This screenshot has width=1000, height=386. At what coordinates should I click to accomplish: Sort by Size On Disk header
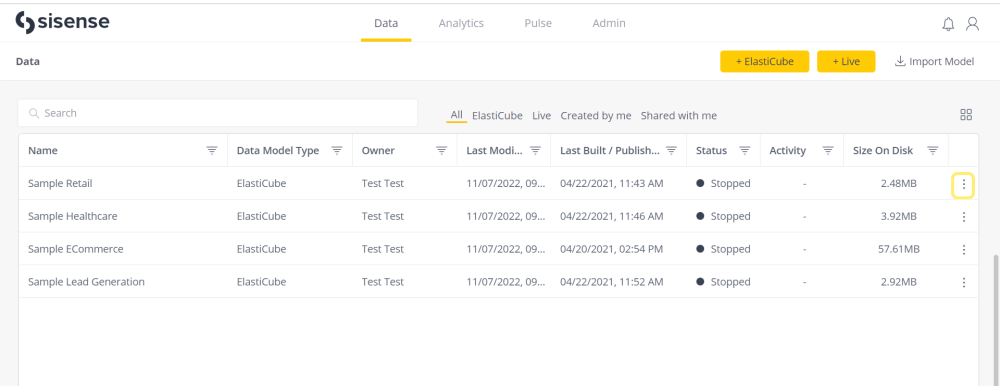coord(883,151)
